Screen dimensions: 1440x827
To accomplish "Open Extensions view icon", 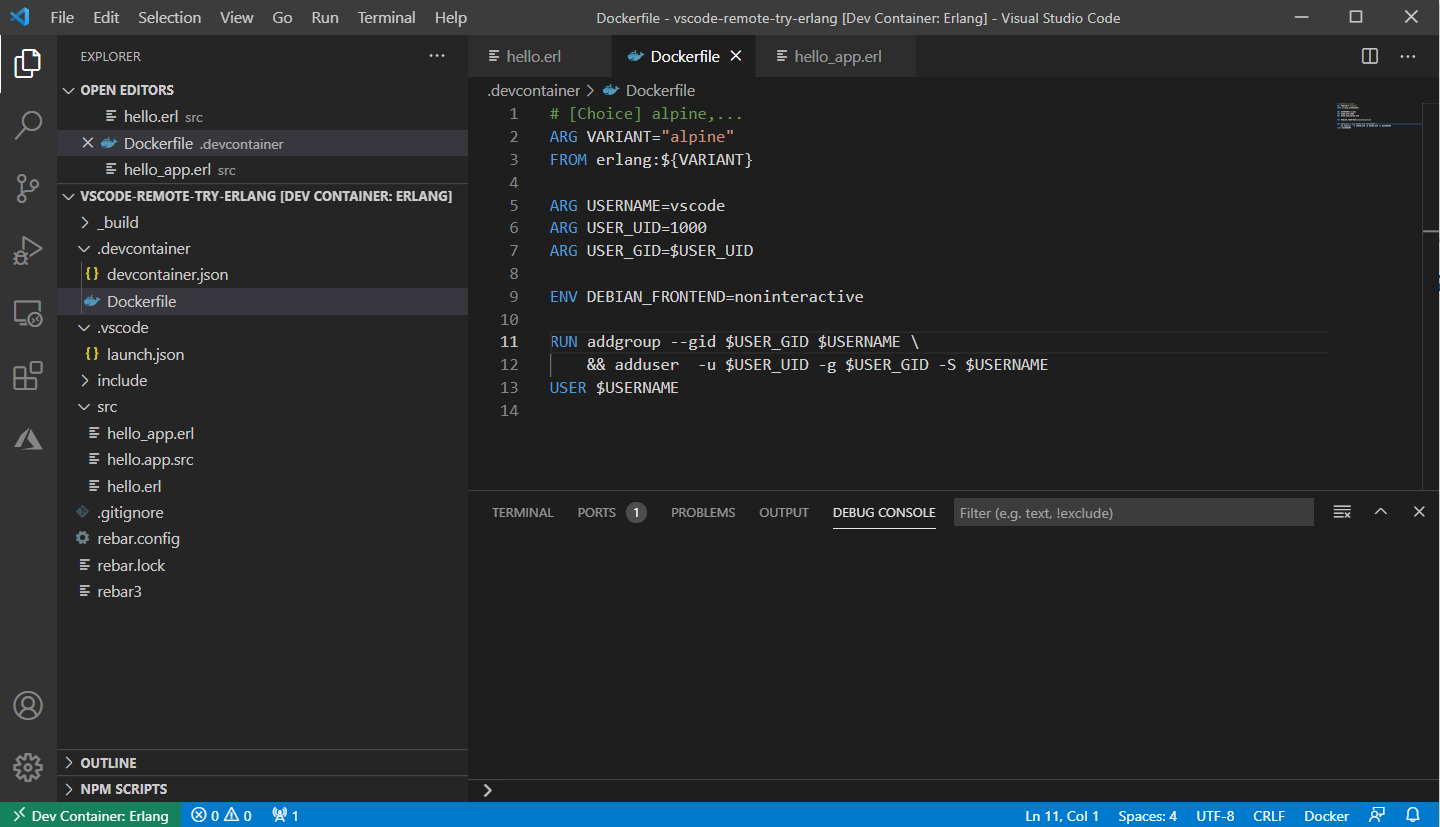I will pos(28,376).
